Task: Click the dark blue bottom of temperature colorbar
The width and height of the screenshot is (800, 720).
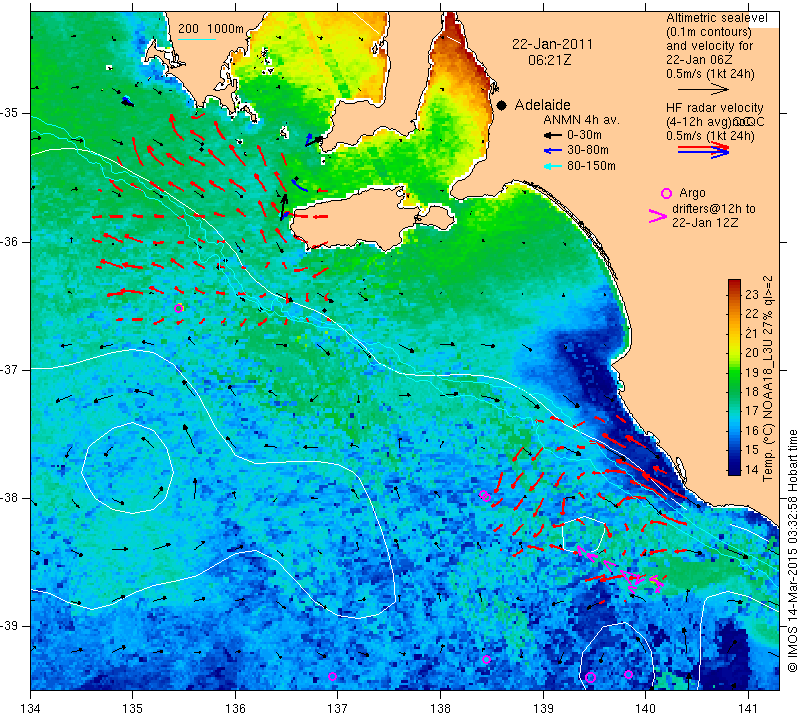Action: coord(734,469)
